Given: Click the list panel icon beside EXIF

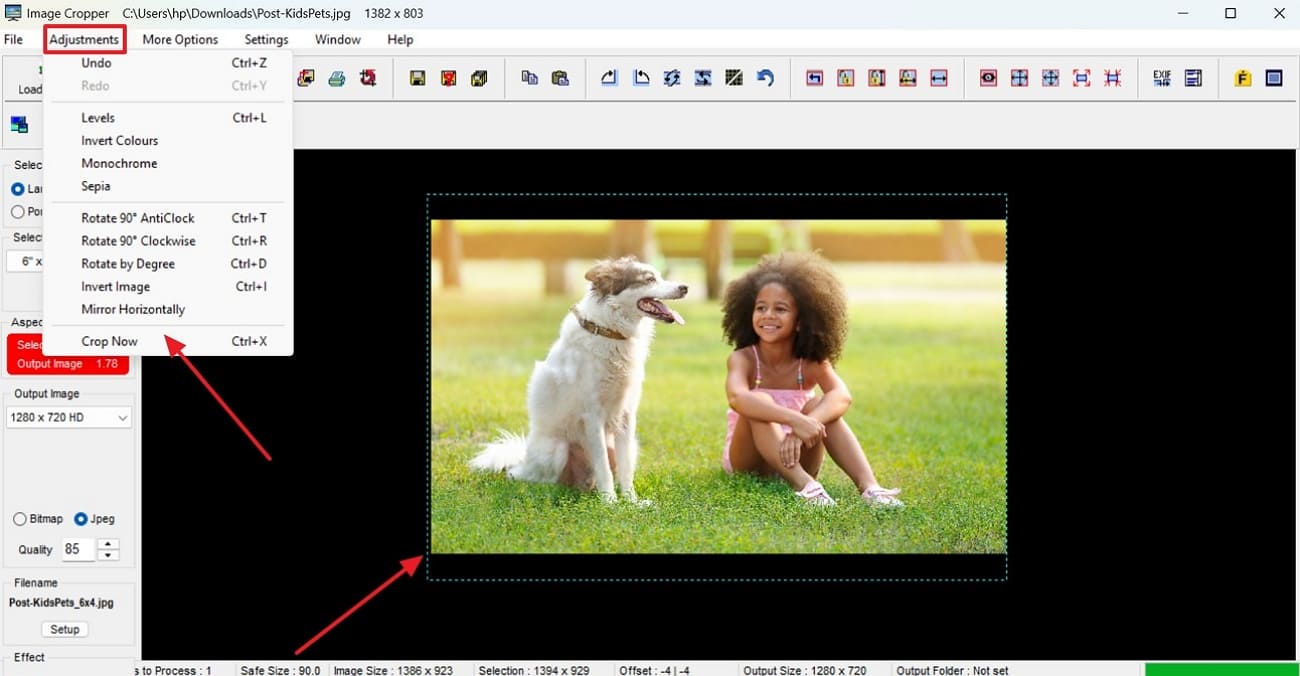Looking at the screenshot, I should click(x=1193, y=78).
